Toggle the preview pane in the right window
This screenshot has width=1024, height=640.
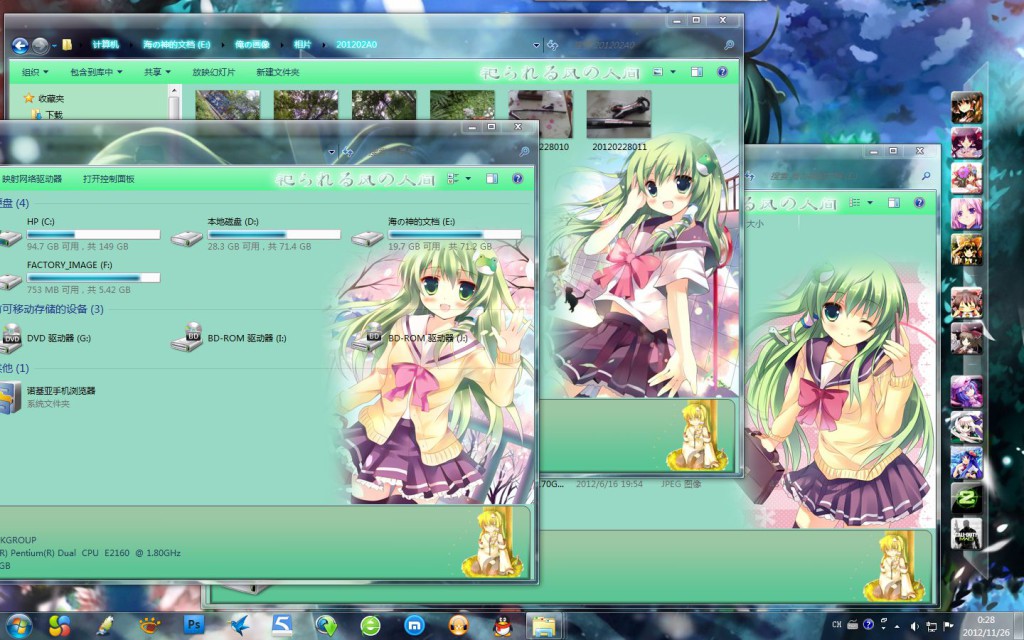pos(893,203)
